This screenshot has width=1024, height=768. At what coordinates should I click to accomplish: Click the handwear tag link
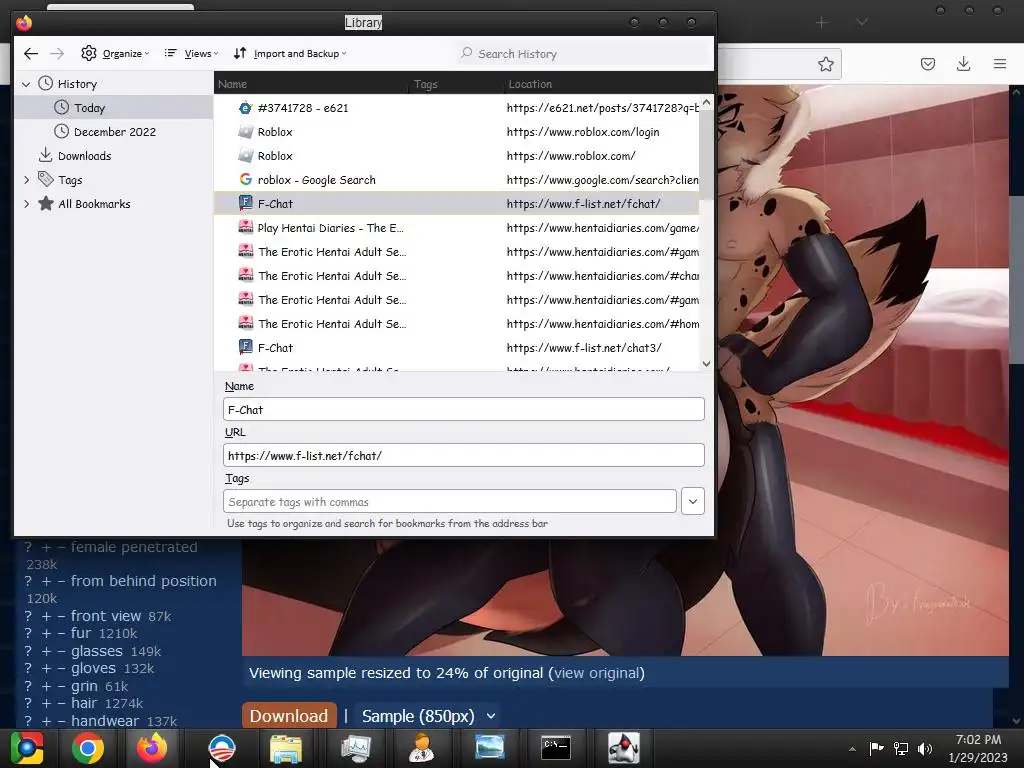pos(105,720)
